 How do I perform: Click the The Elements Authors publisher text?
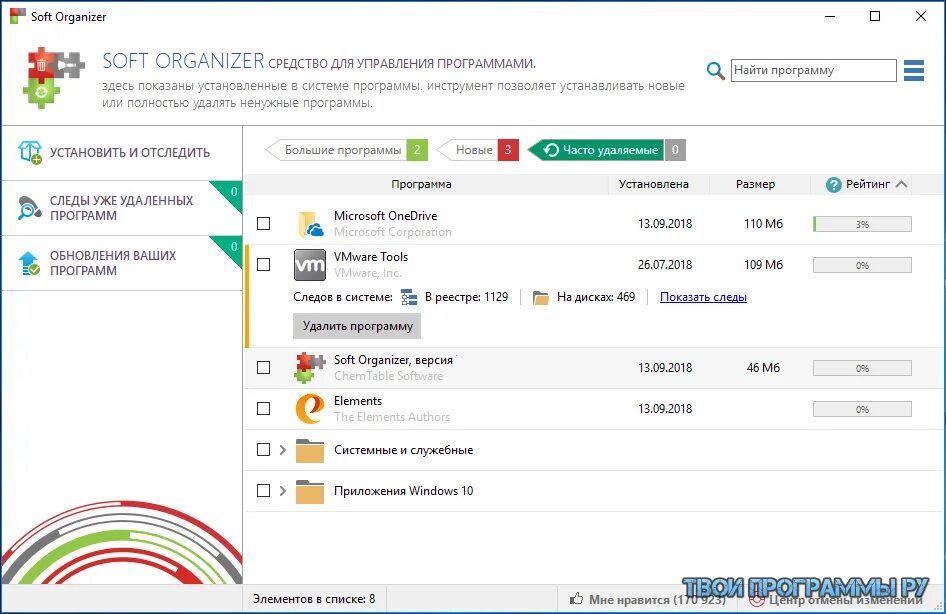[392, 417]
